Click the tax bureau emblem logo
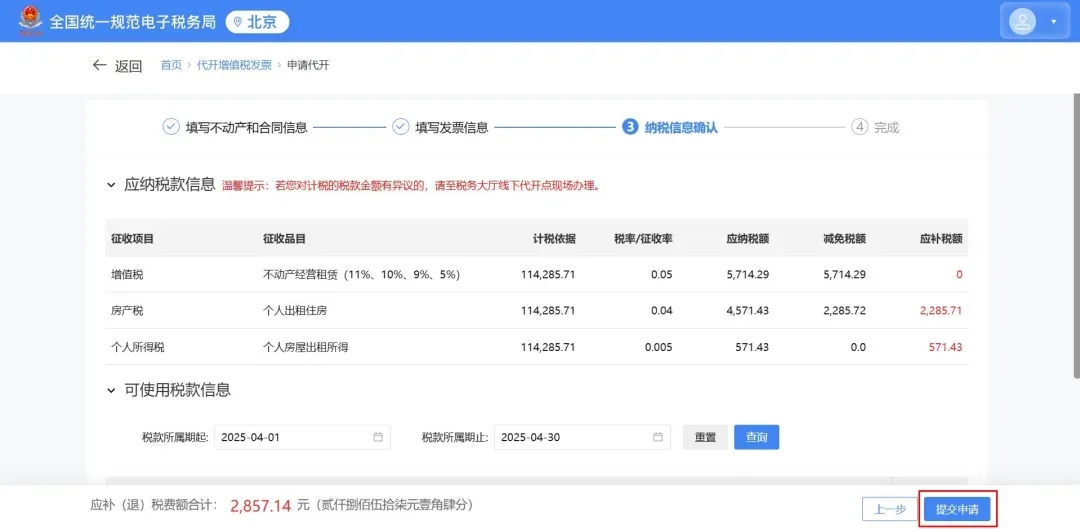Viewport: 1080px width, 529px height. click(x=31, y=21)
